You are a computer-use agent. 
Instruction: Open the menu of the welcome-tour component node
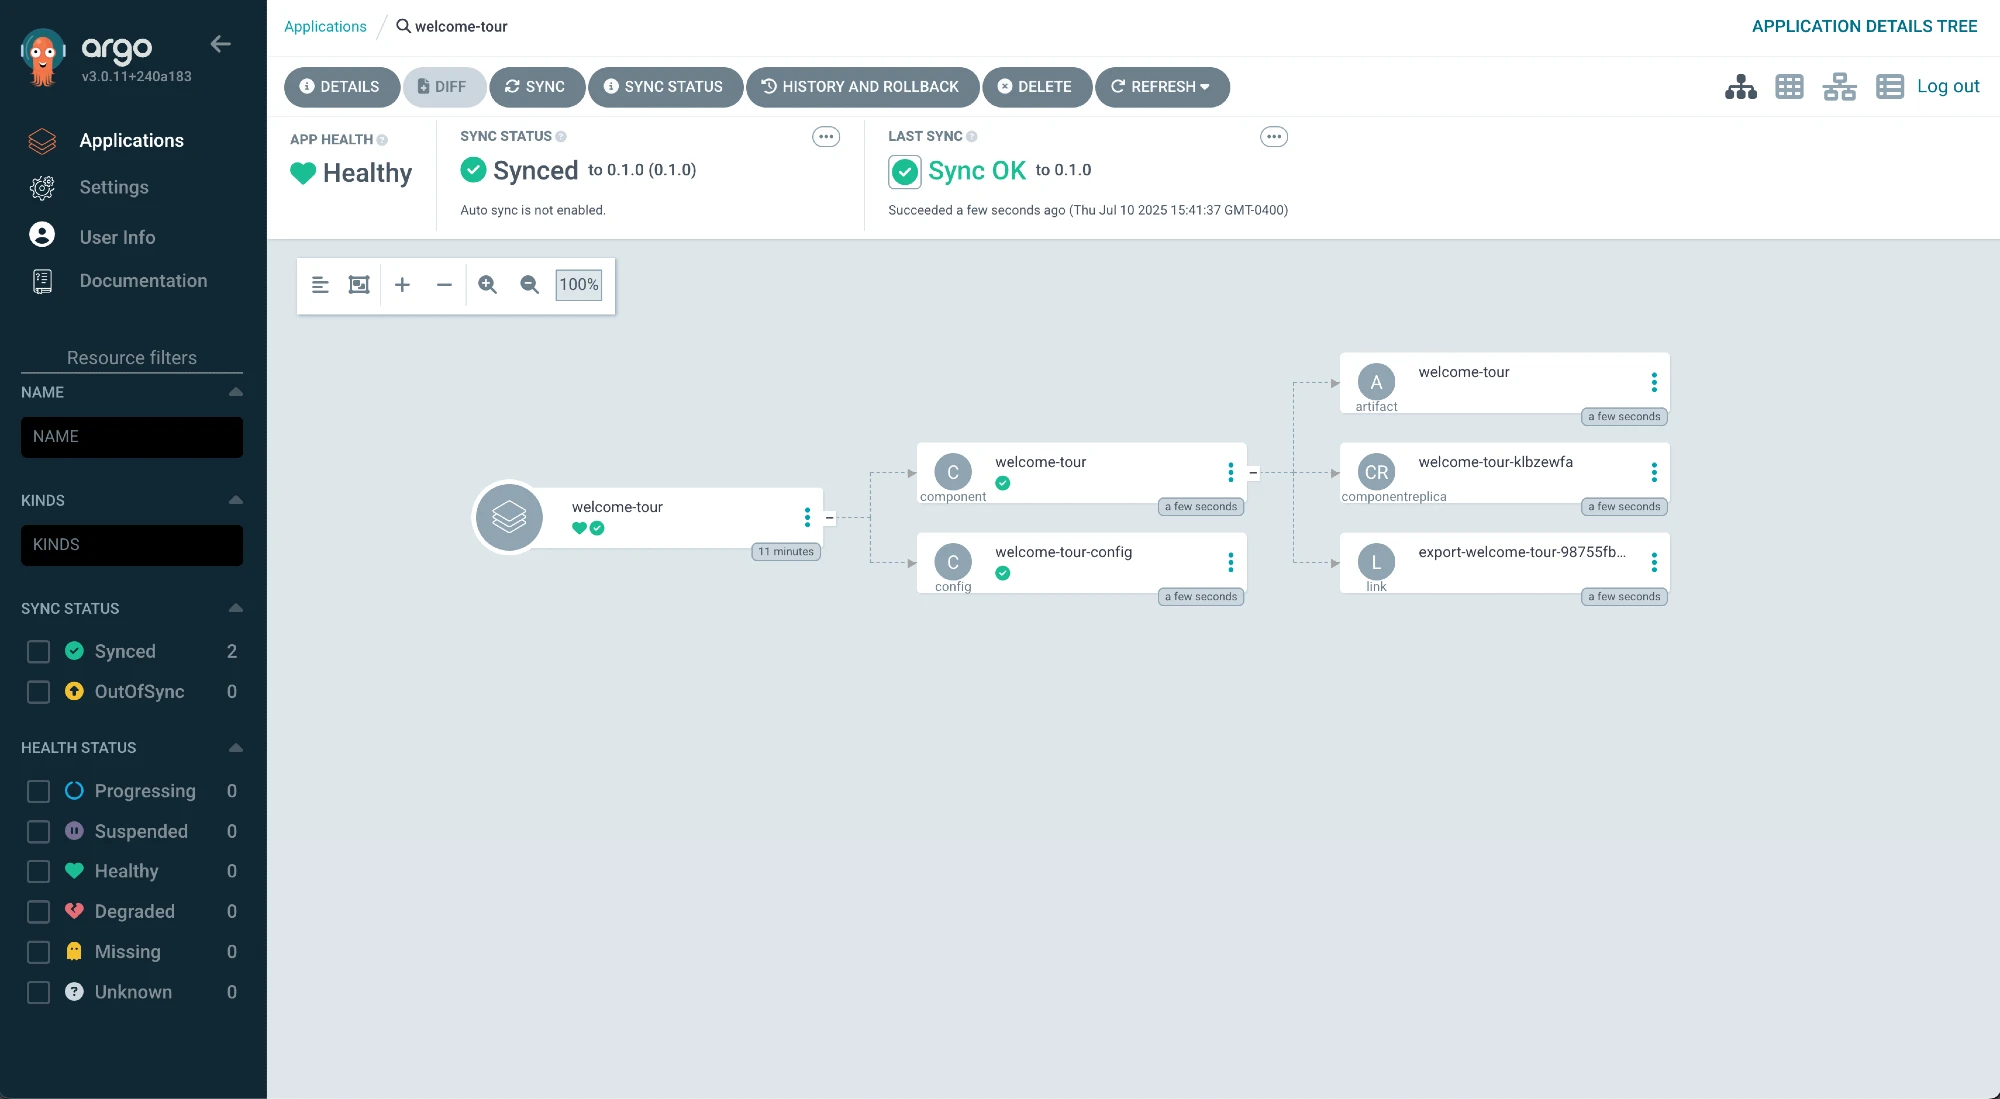click(x=1230, y=472)
